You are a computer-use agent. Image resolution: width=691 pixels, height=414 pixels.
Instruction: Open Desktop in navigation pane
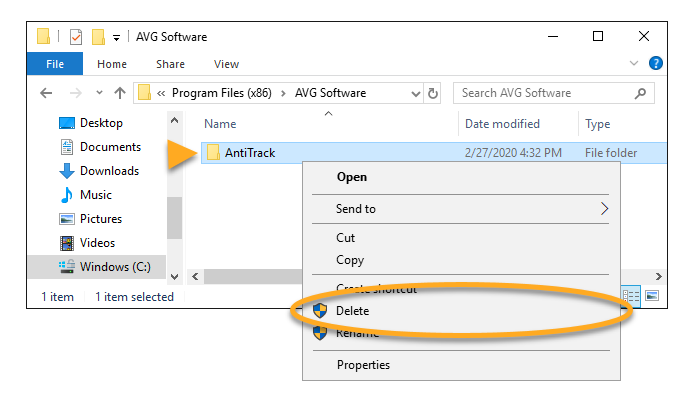pos(101,123)
